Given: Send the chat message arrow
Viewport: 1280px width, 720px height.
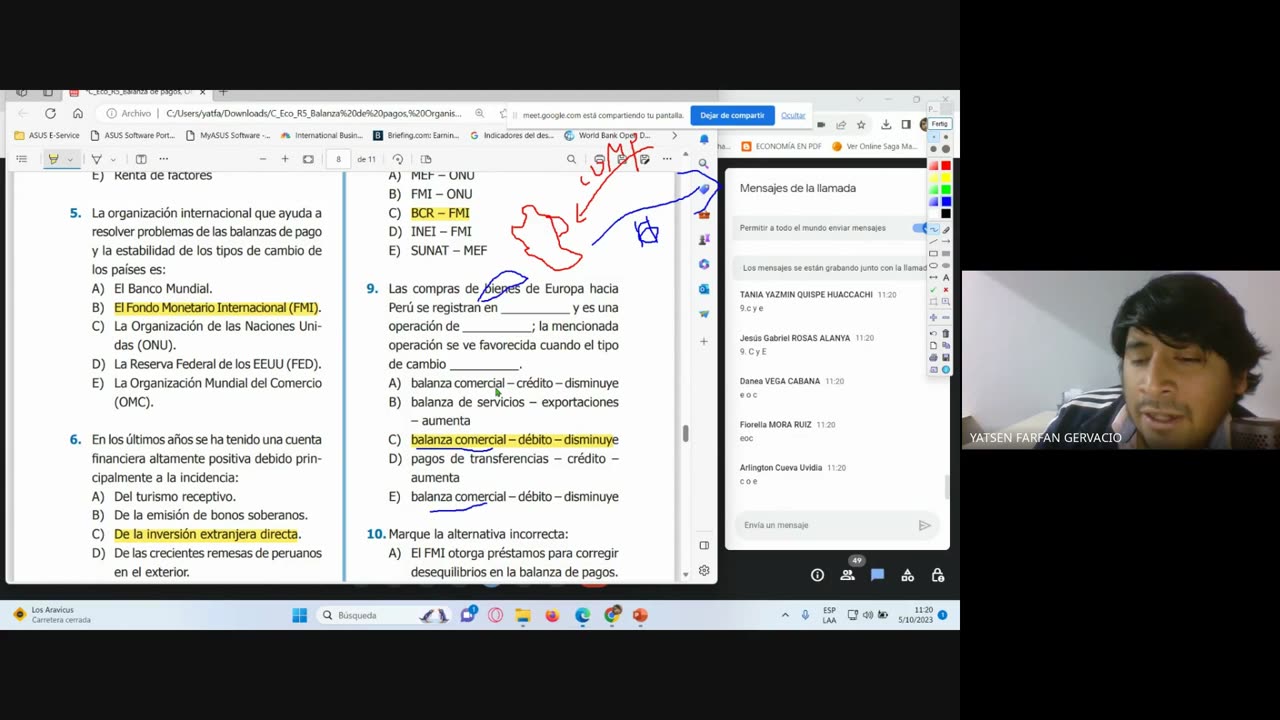Looking at the screenshot, I should click(x=925, y=525).
